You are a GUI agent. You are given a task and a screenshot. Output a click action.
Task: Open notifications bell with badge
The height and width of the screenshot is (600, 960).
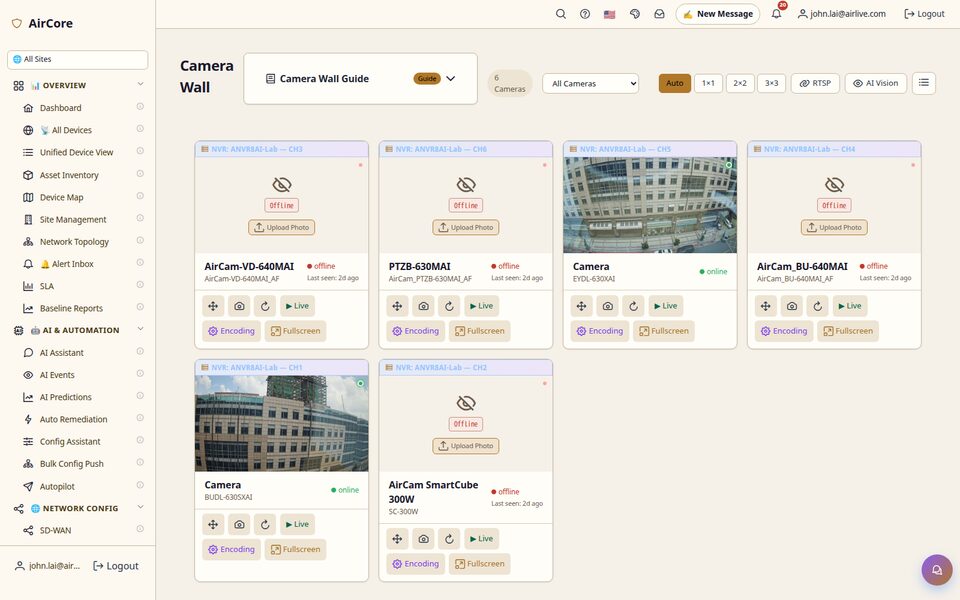776,13
